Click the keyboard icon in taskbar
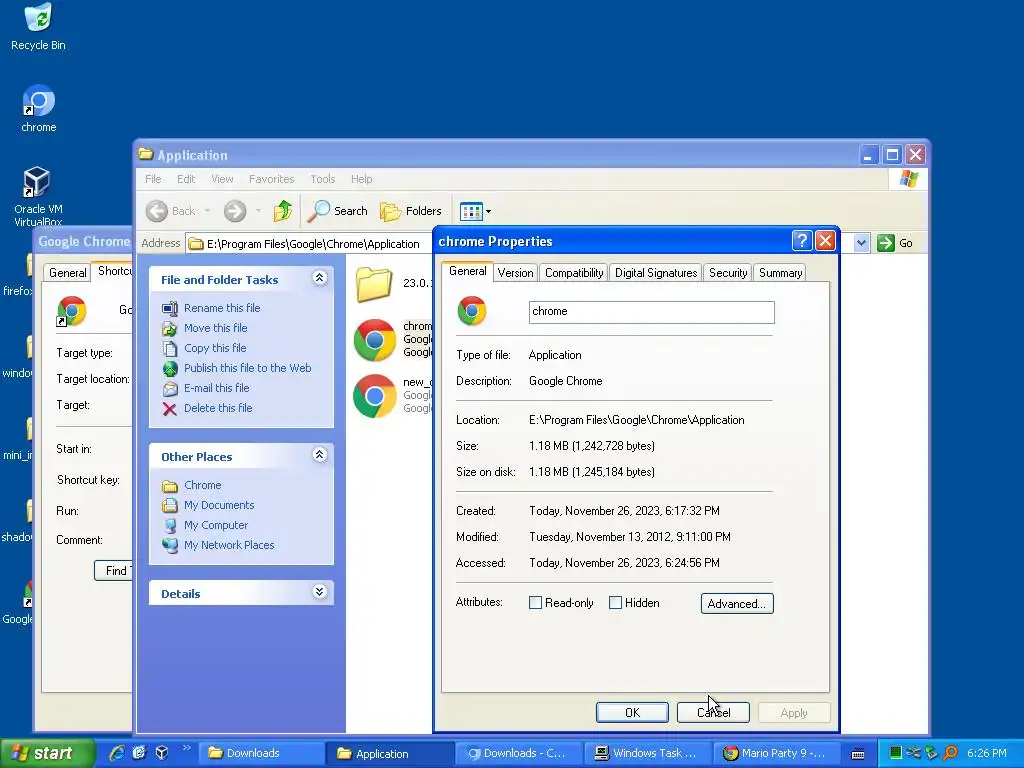Screen dimensions: 1024x768 click(858, 754)
